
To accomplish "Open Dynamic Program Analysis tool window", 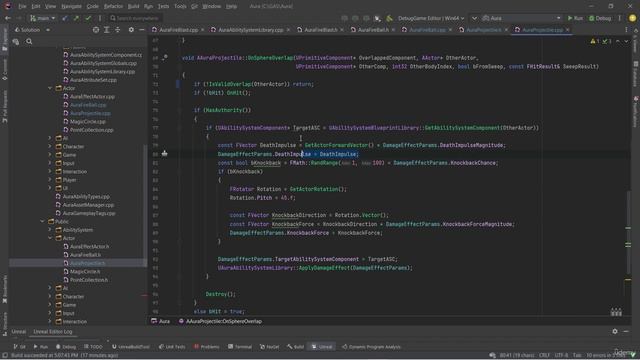I will coord(371,347).
